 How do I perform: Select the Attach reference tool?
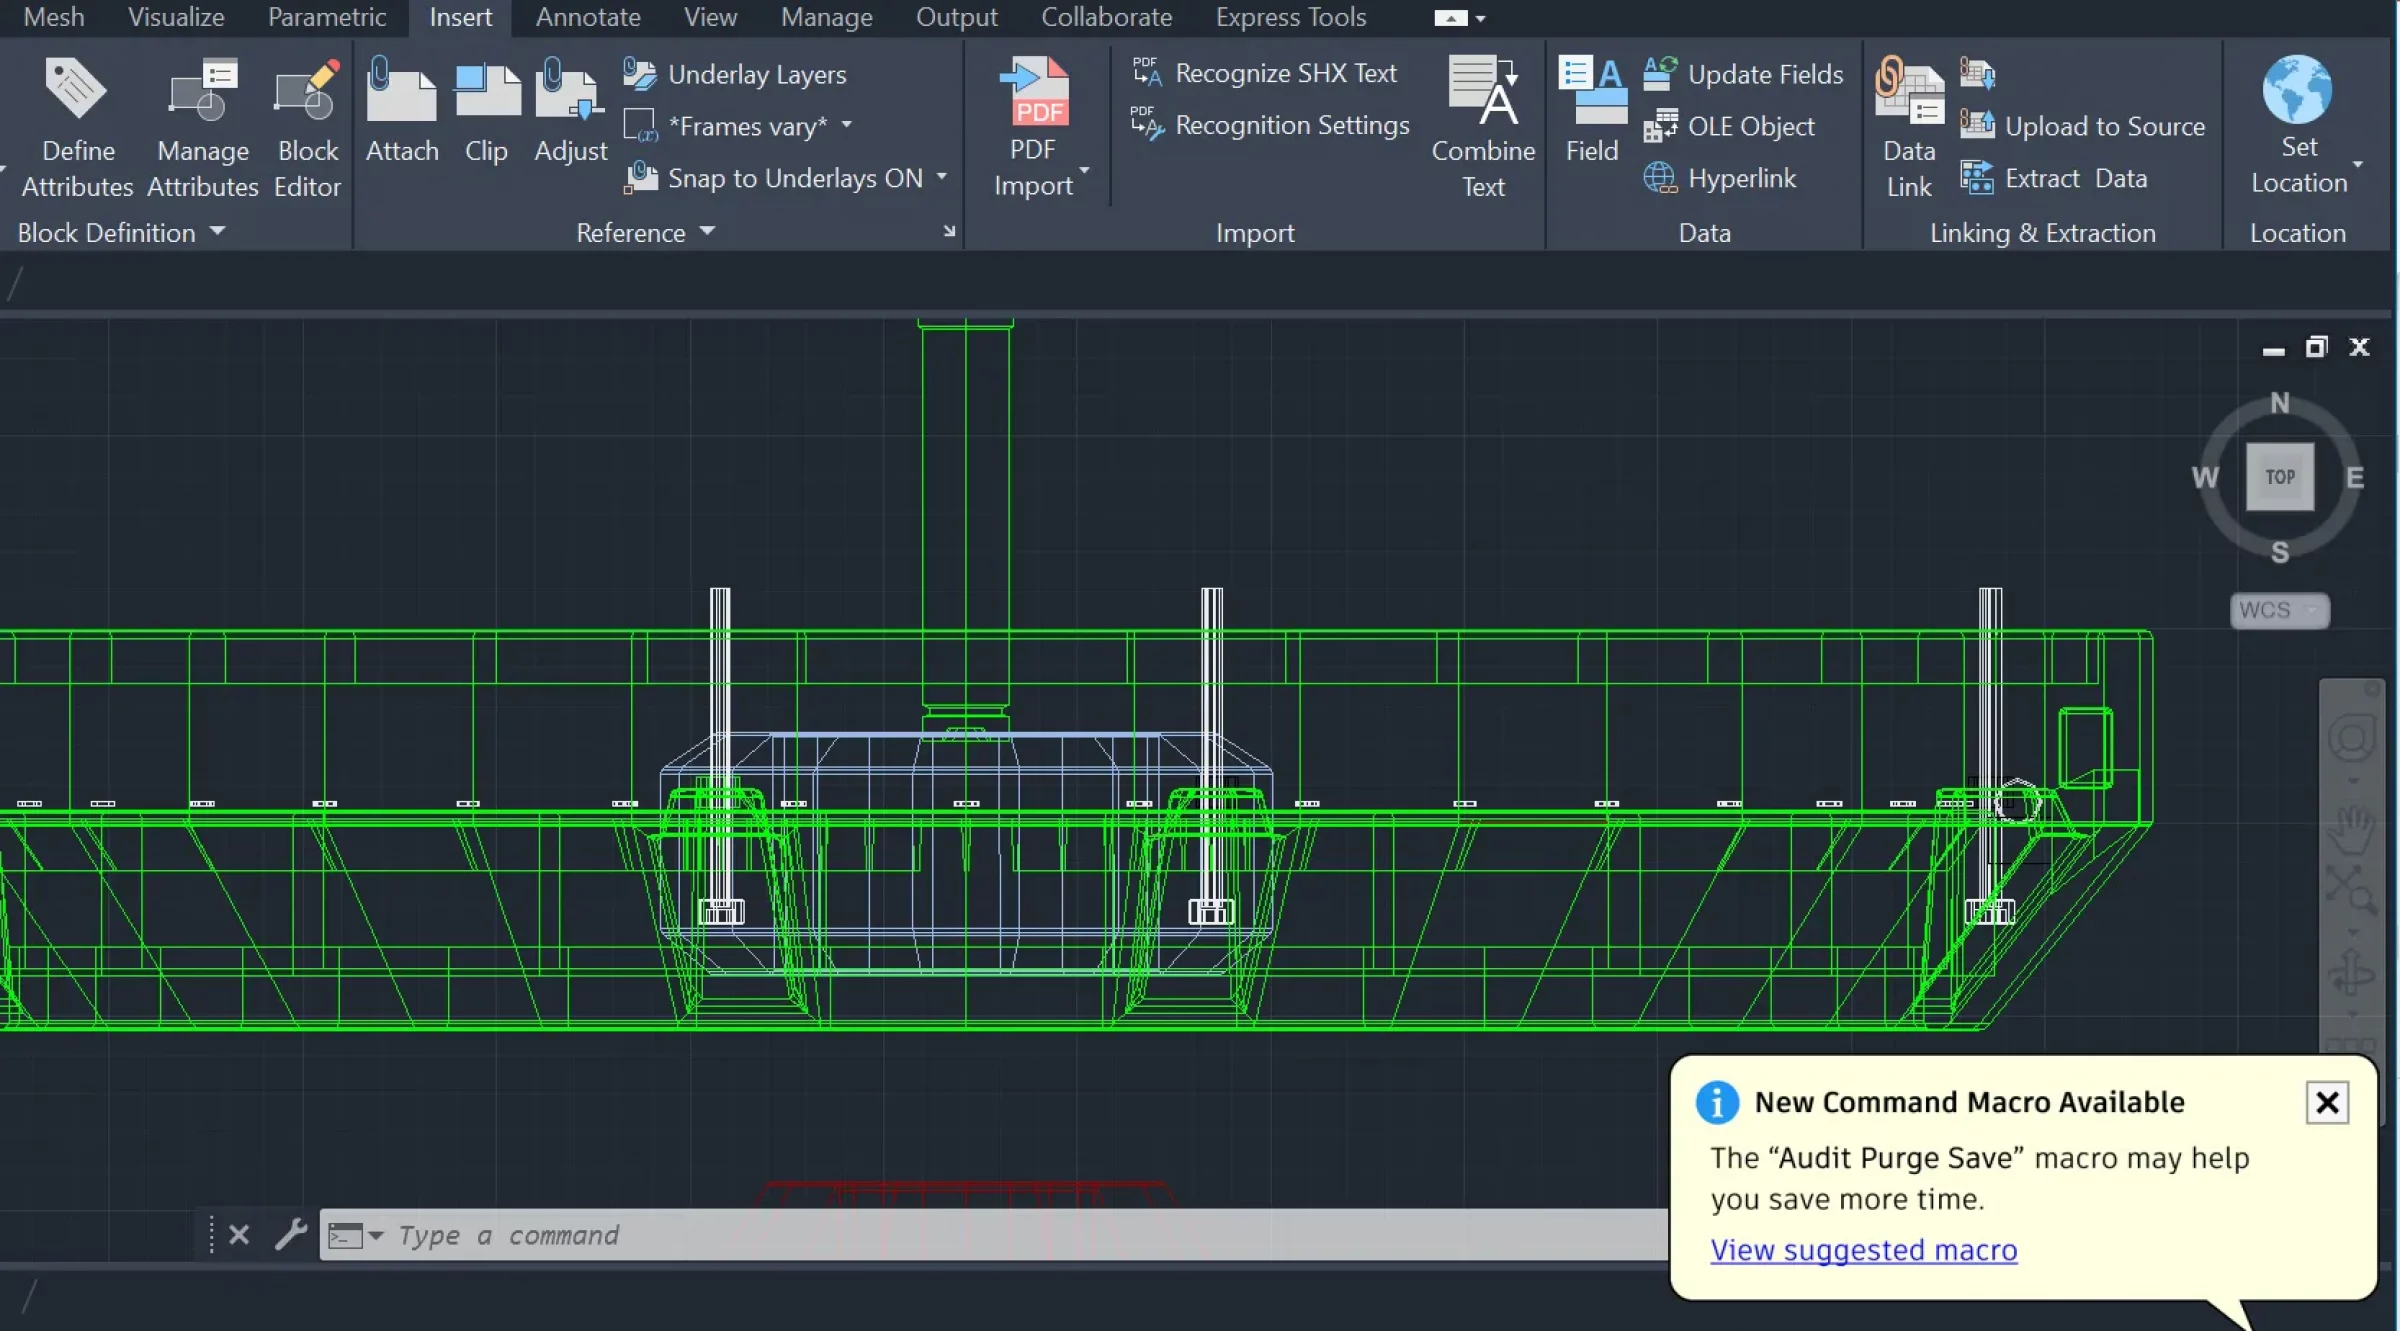coord(401,110)
